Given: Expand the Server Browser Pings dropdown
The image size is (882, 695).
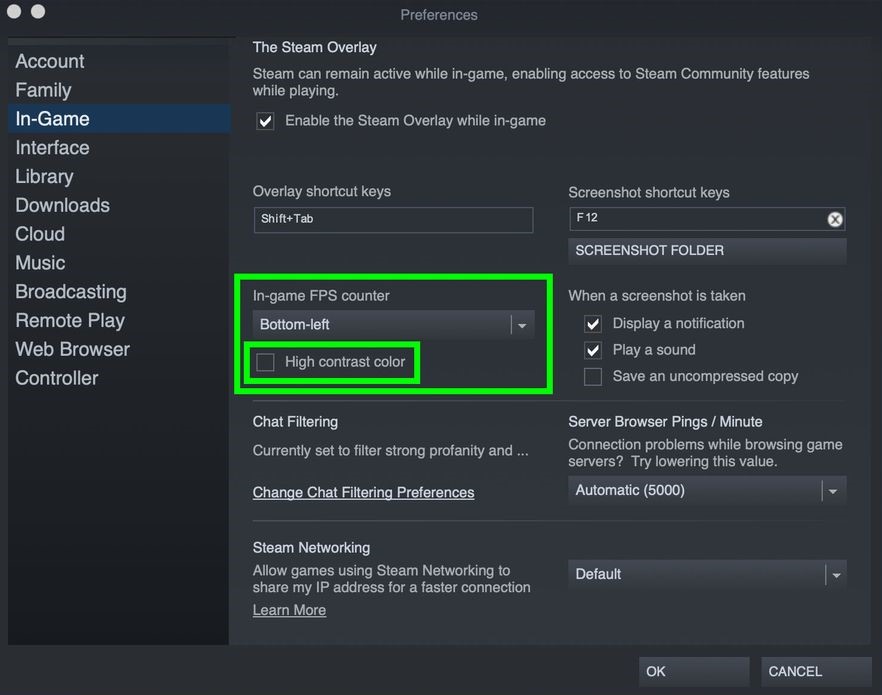Looking at the screenshot, I should tap(706, 491).
